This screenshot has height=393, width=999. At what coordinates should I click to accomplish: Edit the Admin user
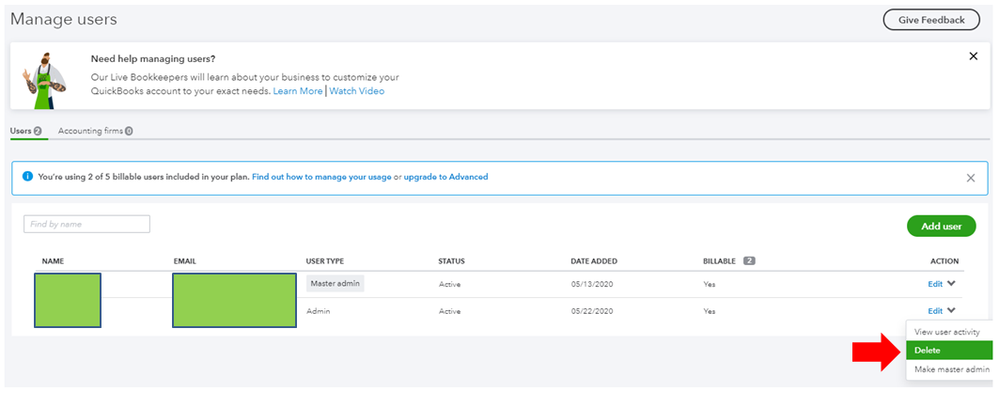coord(935,311)
